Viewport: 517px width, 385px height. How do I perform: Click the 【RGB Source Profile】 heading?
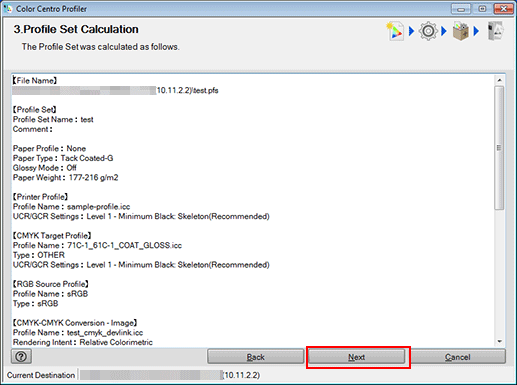tap(51, 284)
